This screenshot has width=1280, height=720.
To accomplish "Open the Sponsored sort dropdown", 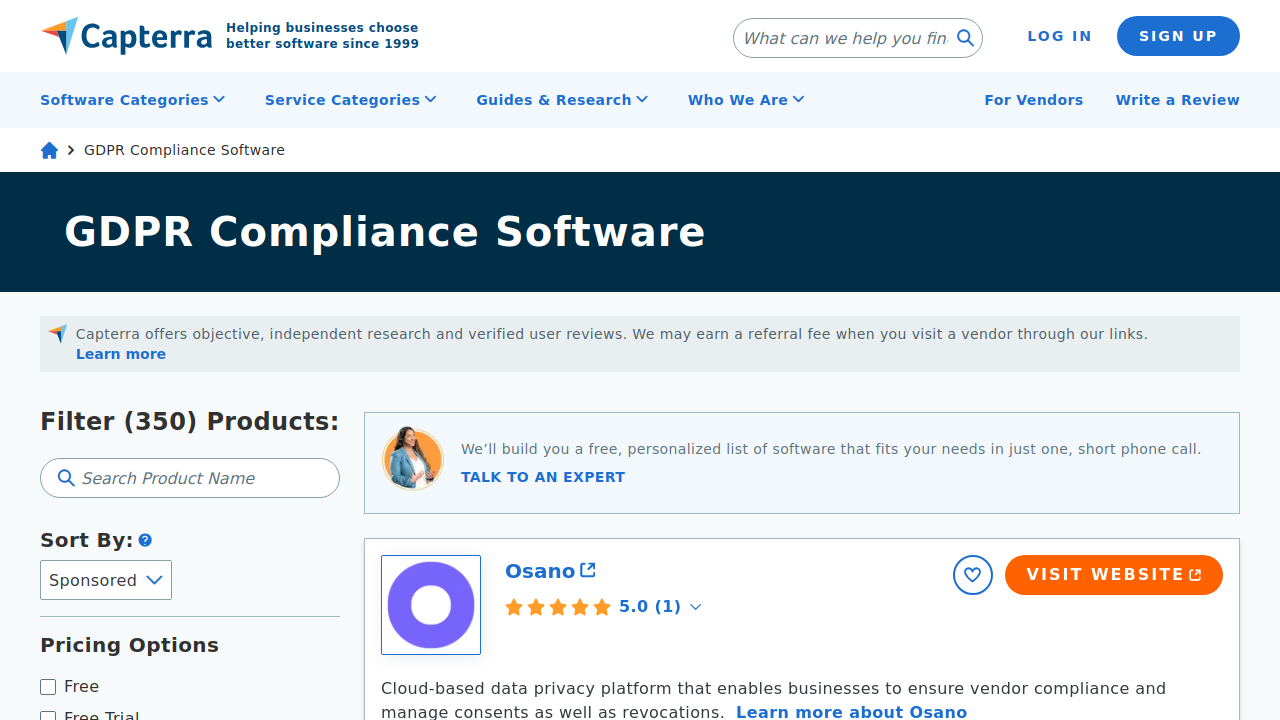I will click(106, 580).
